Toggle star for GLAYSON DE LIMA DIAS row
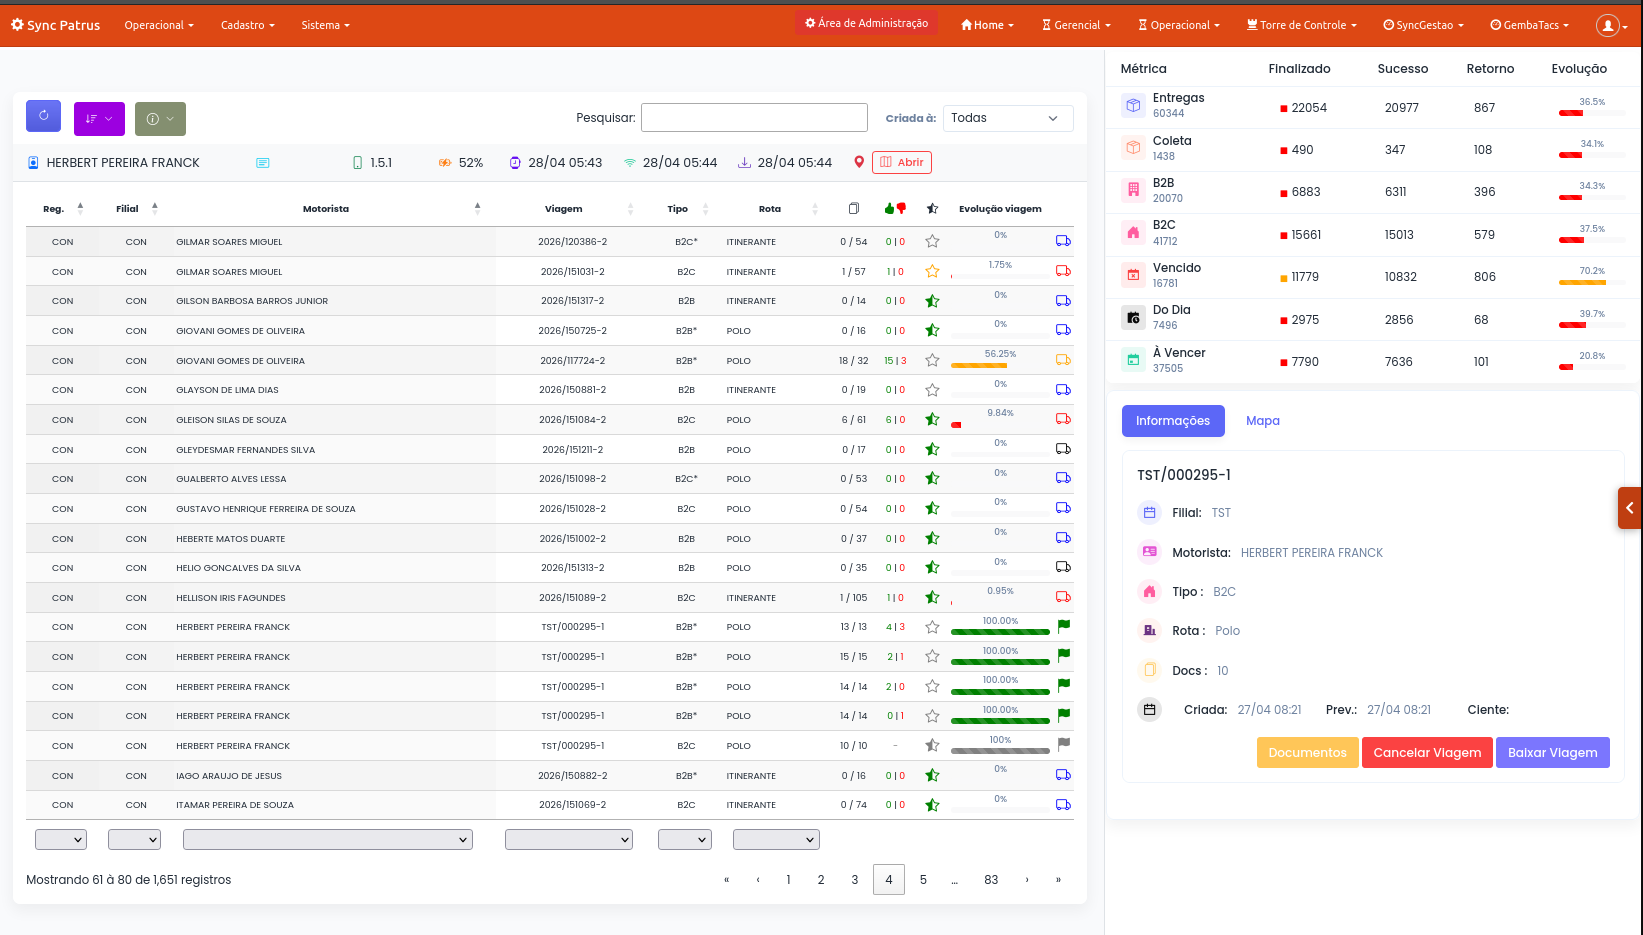 932,390
